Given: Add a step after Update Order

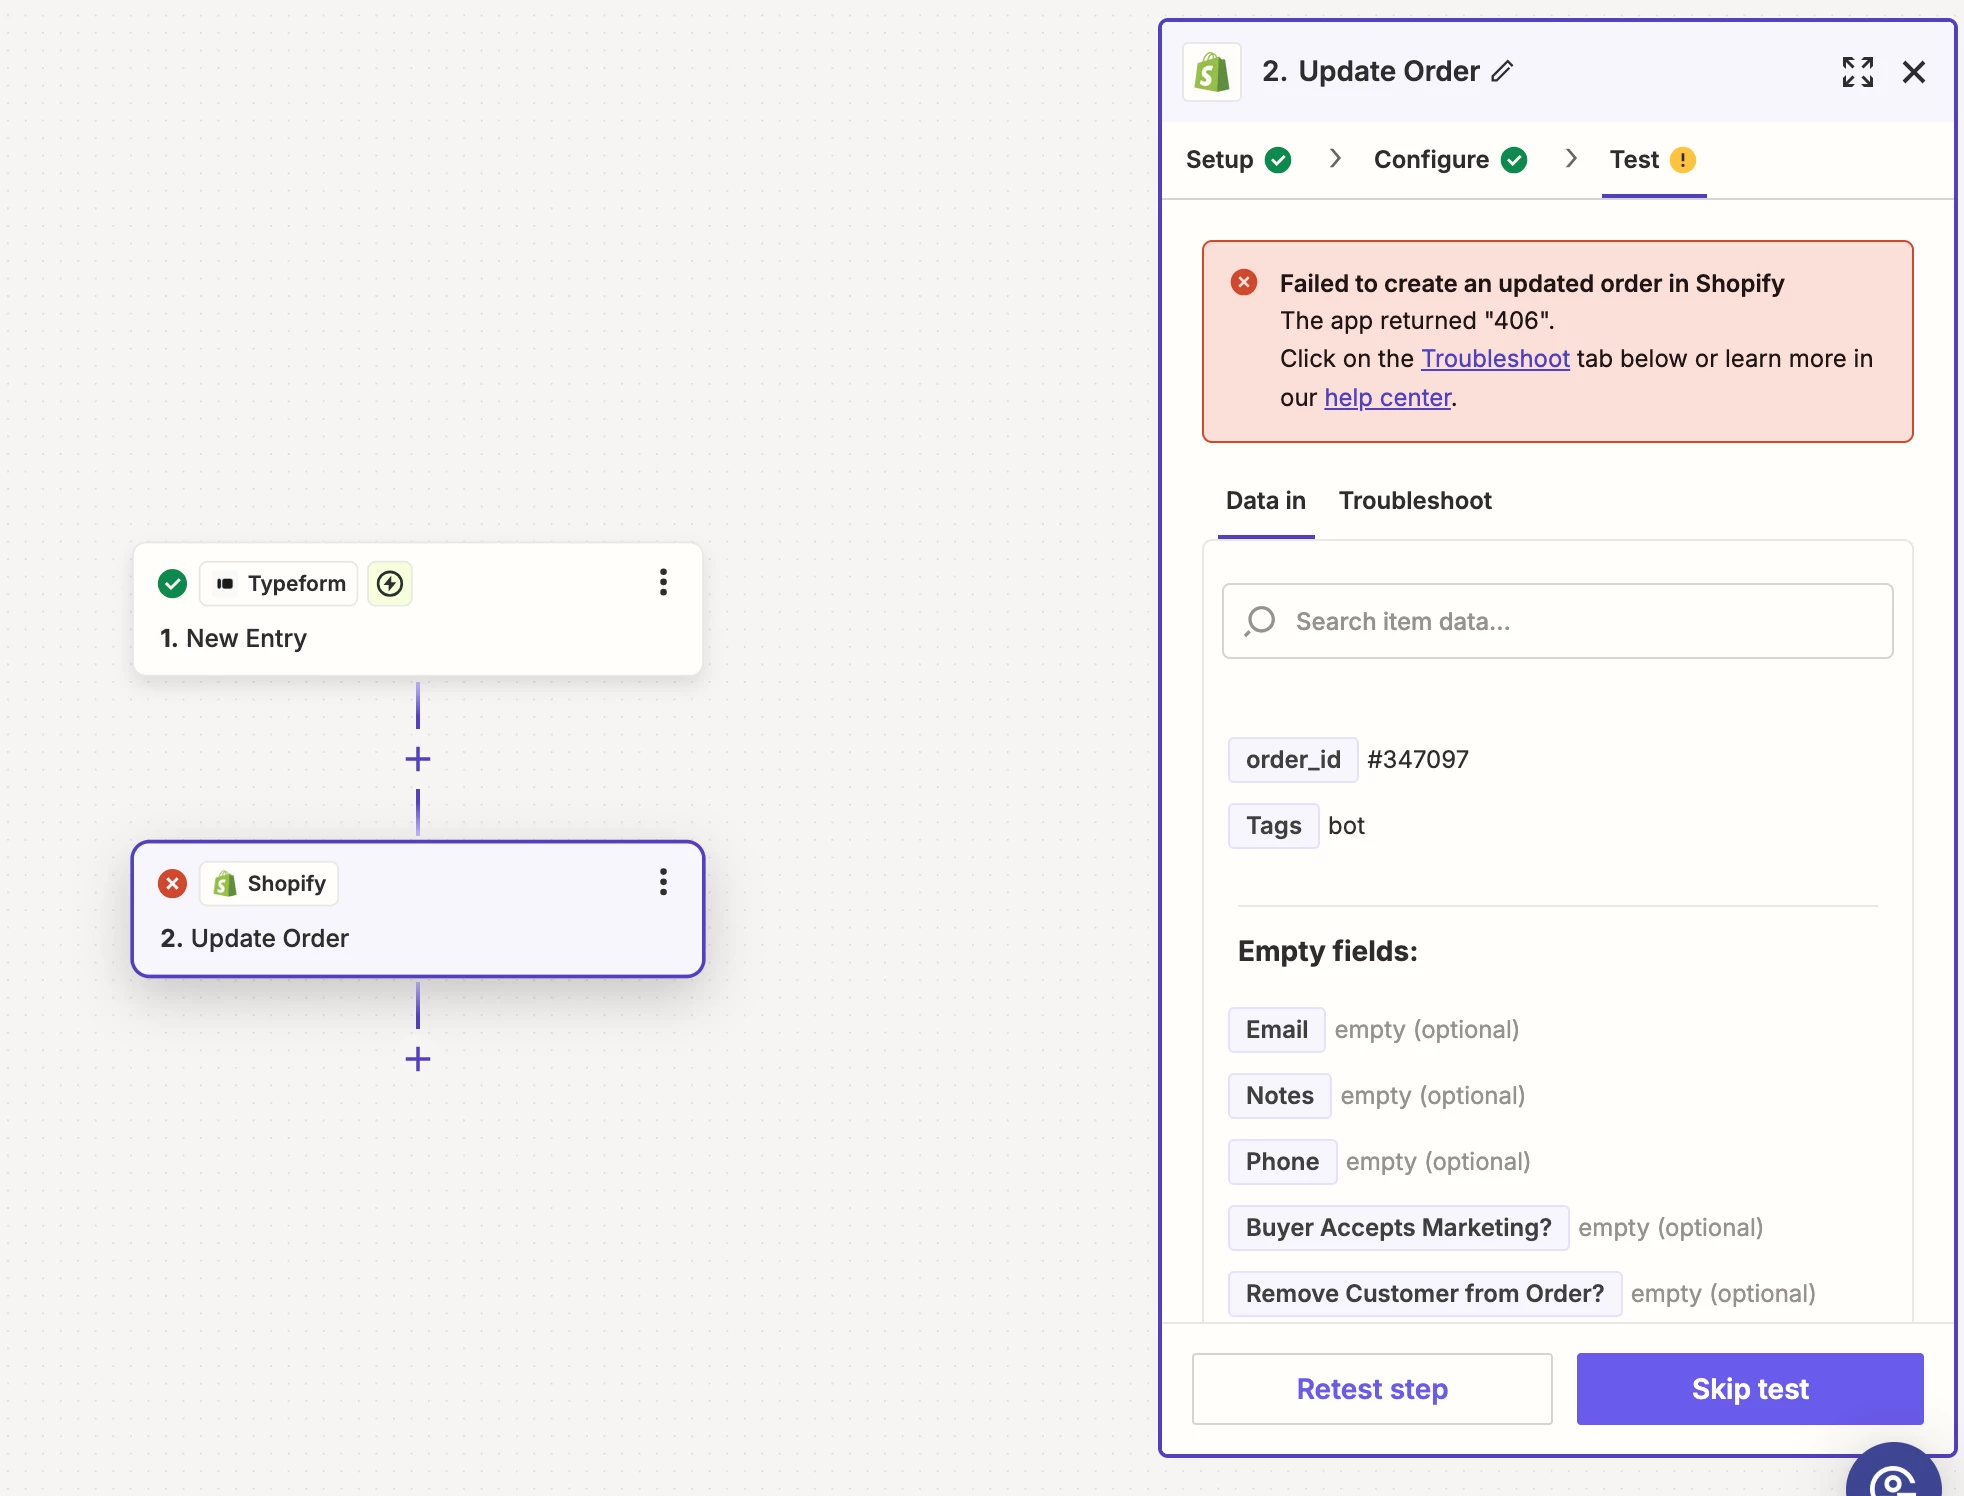Looking at the screenshot, I should click(x=418, y=1059).
